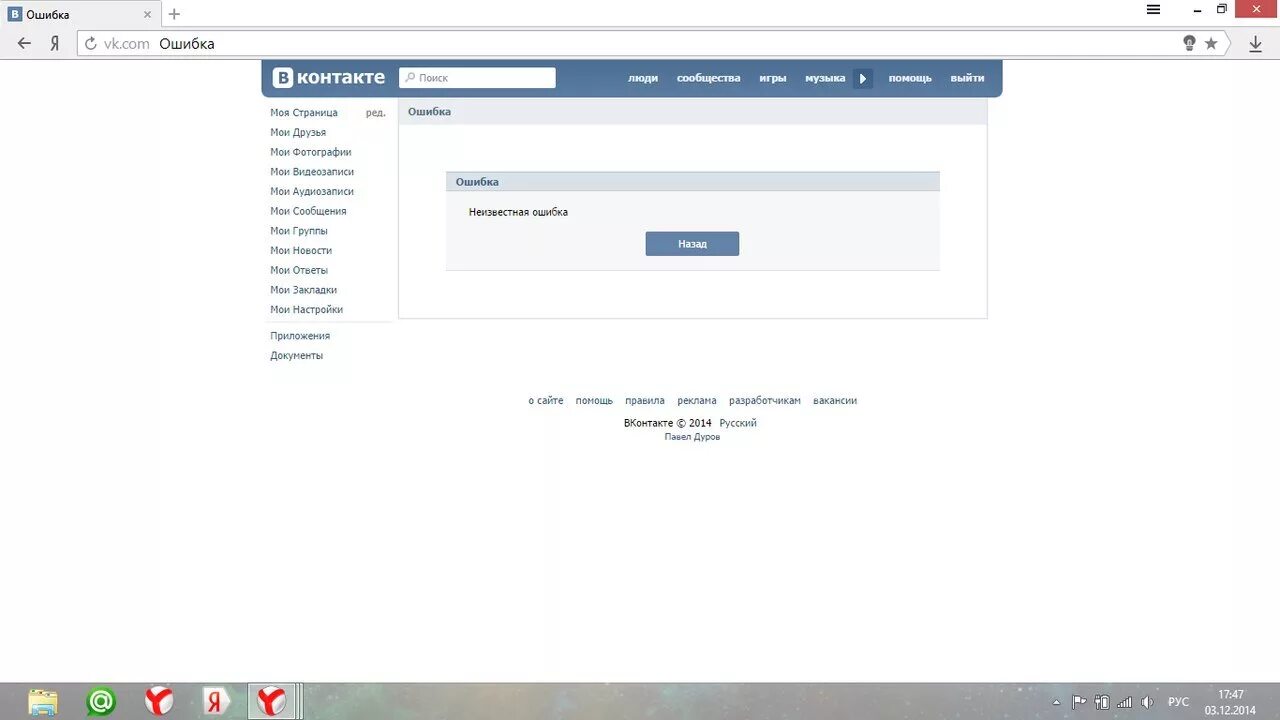Open the правила footer link
Screen dimensions: 1280x720
coord(645,401)
